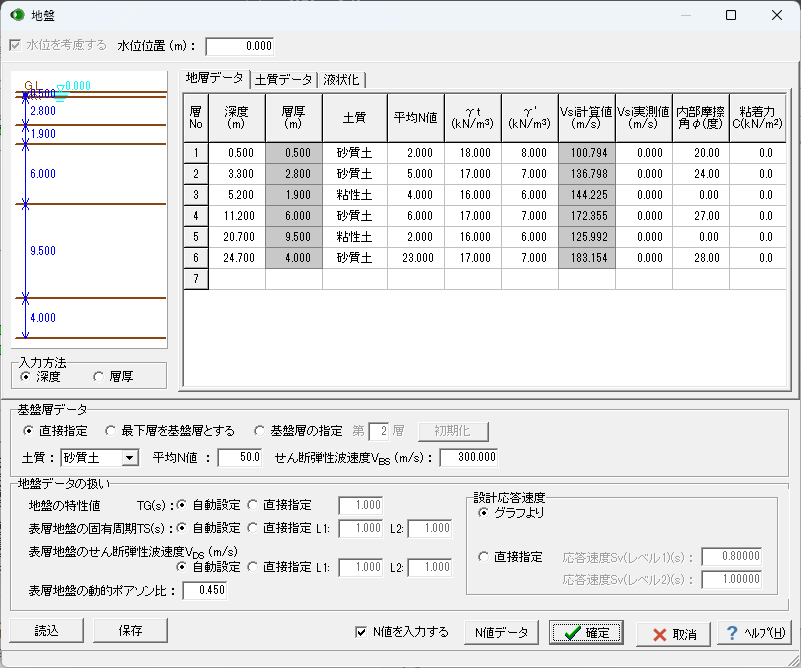Switch to the 土質データ tab
This screenshot has width=801, height=668.
pyautogui.click(x=283, y=80)
